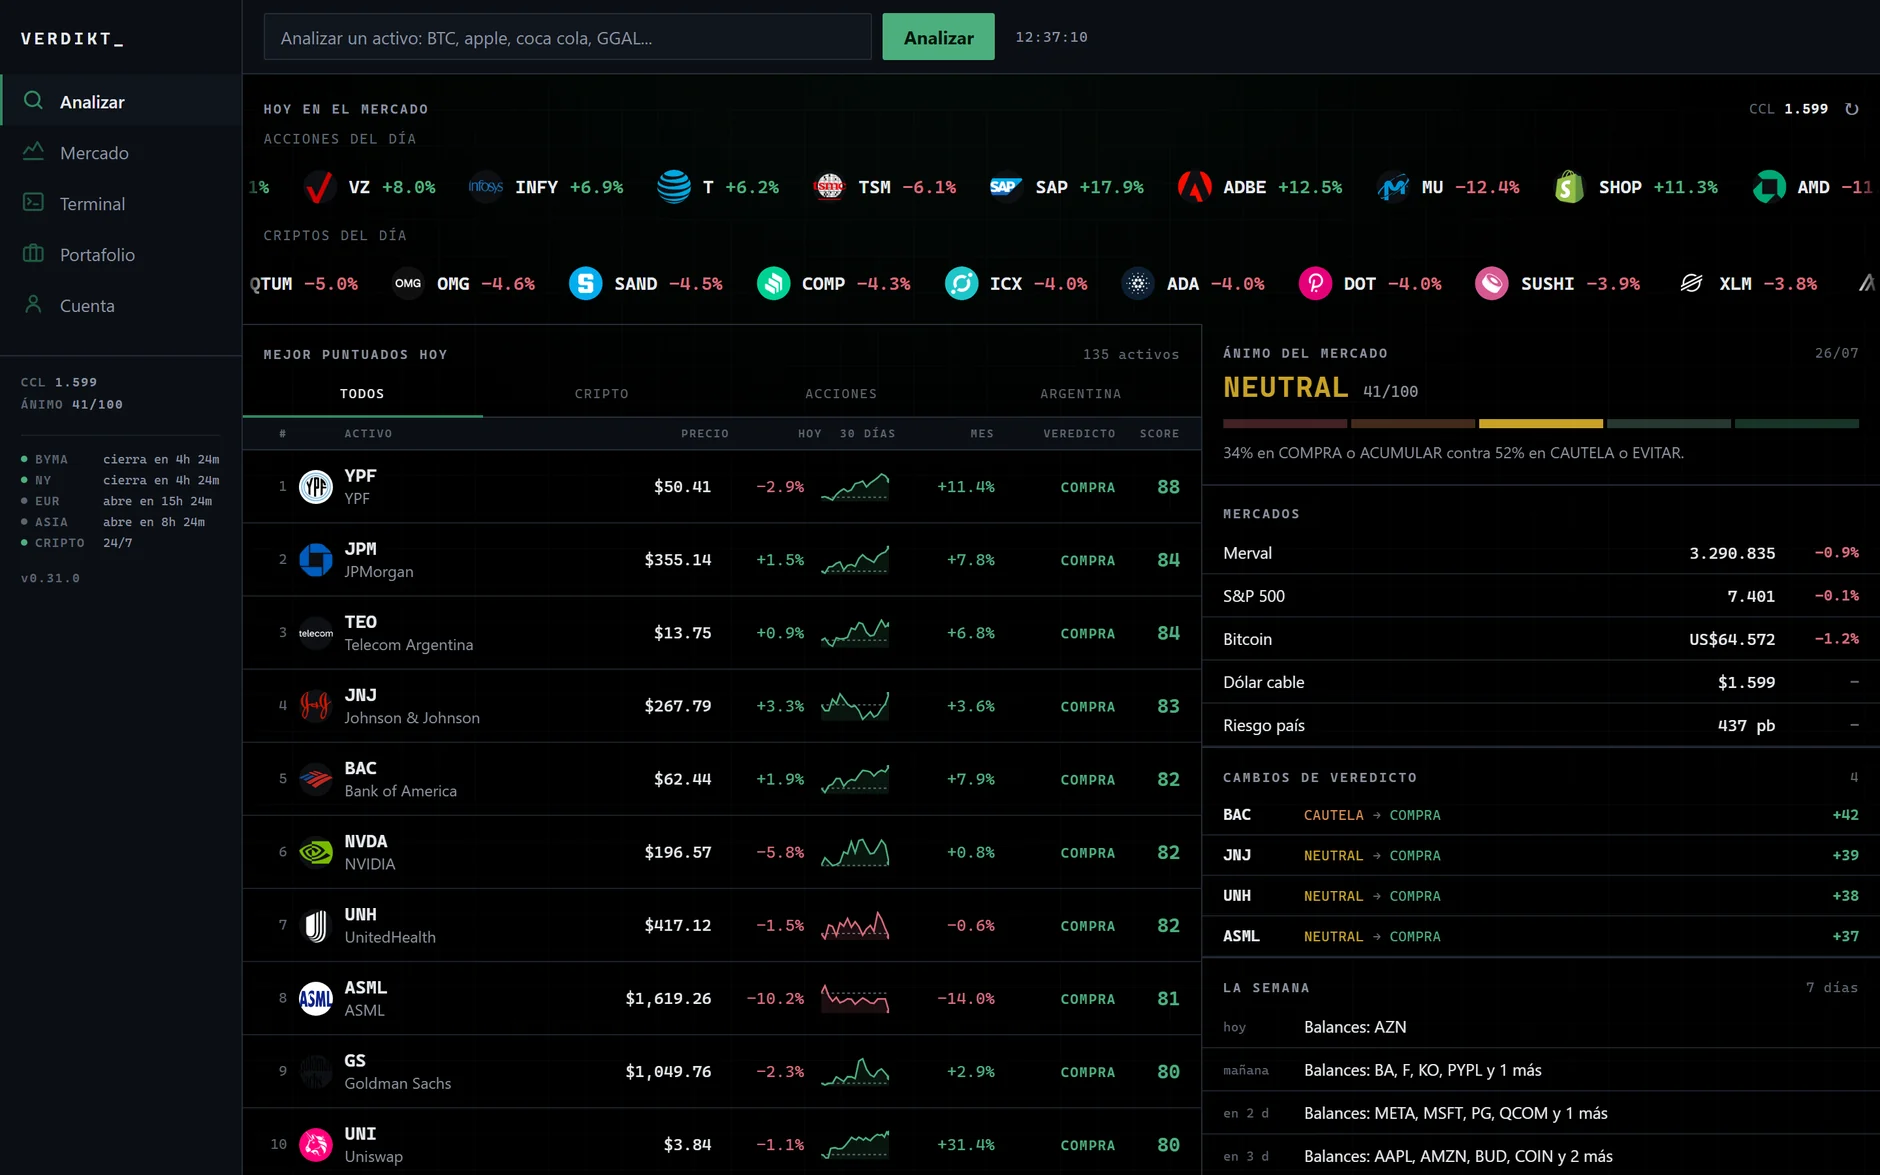Viewport: 1880px width, 1175px height.
Task: Click the Analizar magnifier icon in sidebar
Action: coord(33,101)
